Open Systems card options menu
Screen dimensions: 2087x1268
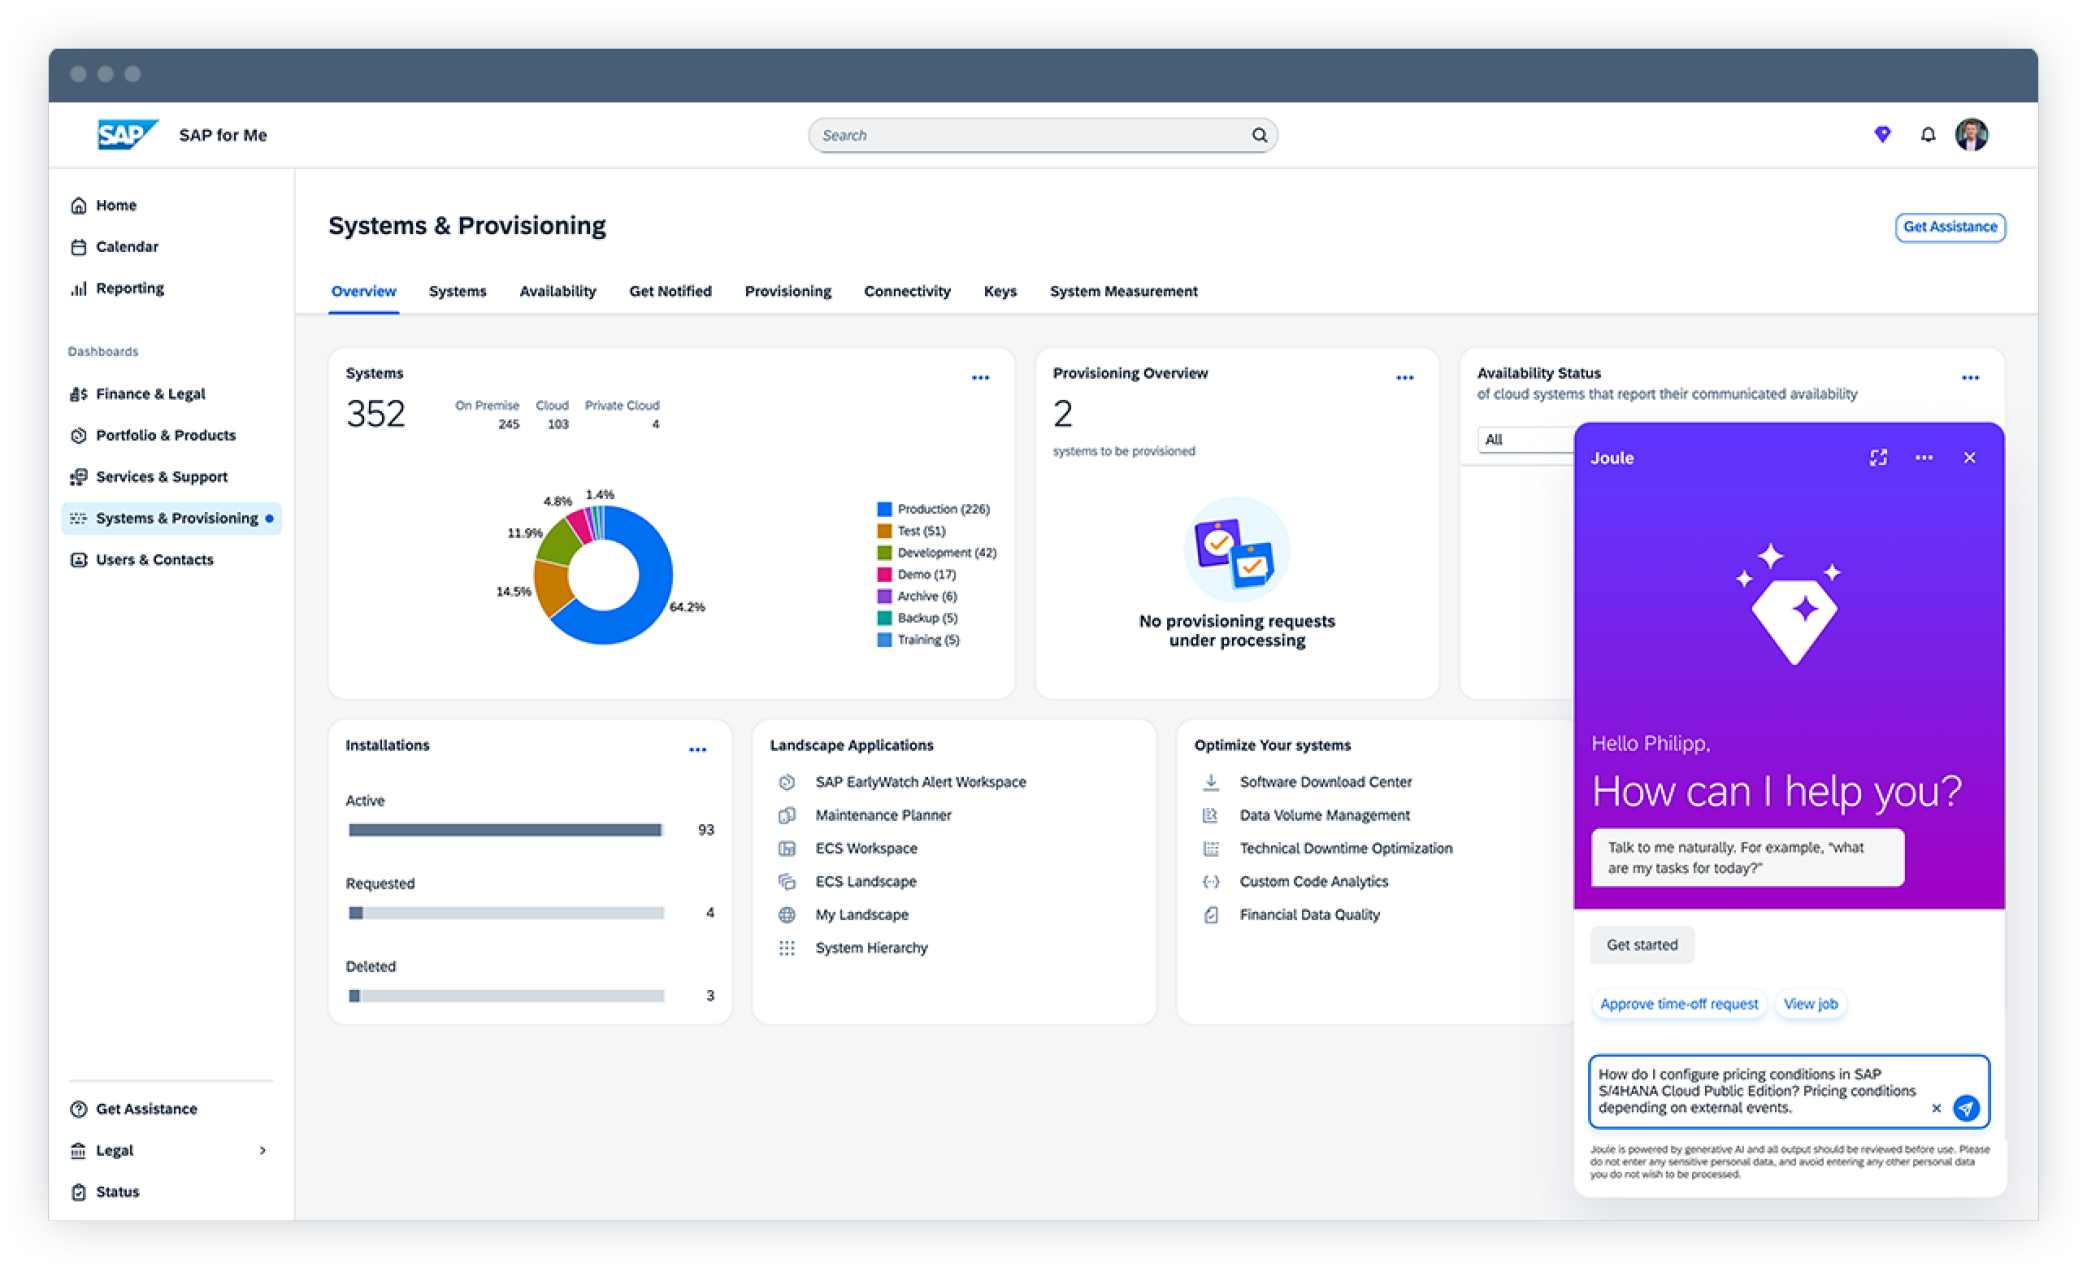click(x=980, y=378)
